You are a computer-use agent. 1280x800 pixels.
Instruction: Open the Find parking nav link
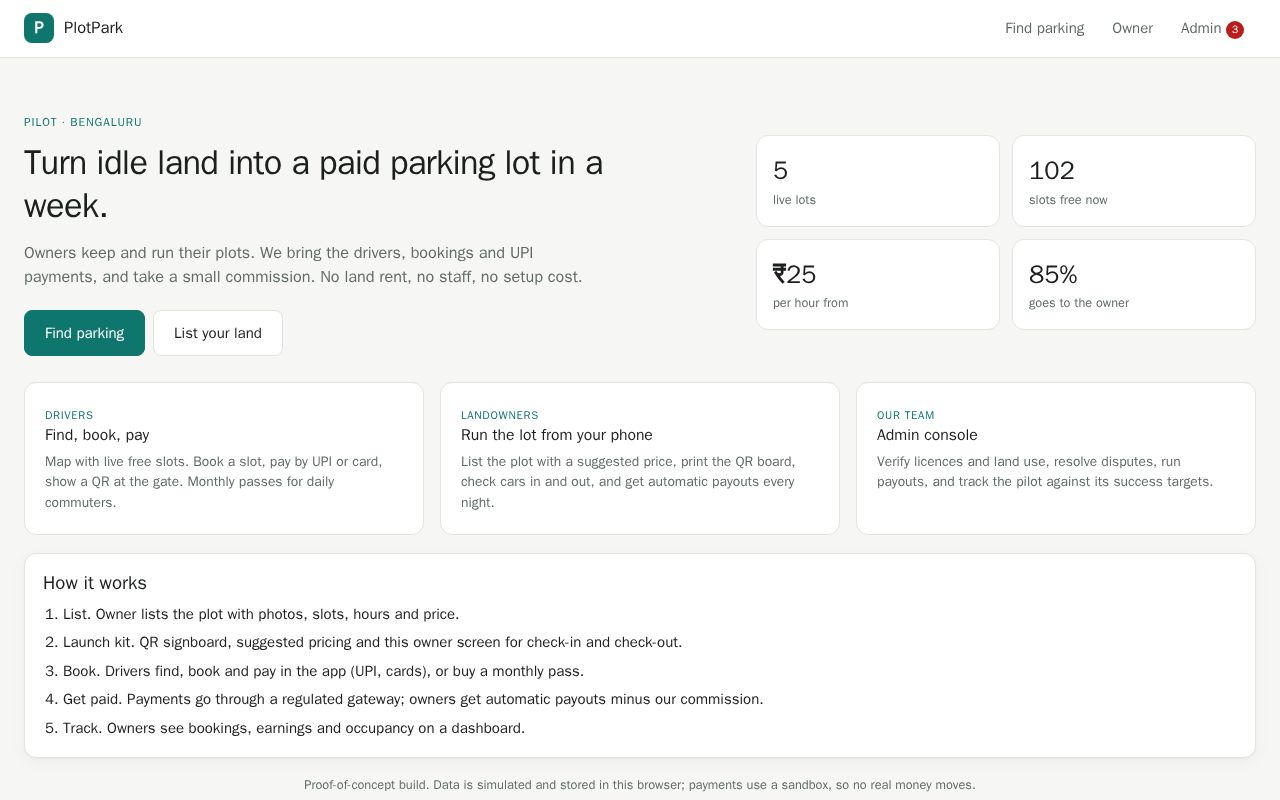tap(1044, 28)
